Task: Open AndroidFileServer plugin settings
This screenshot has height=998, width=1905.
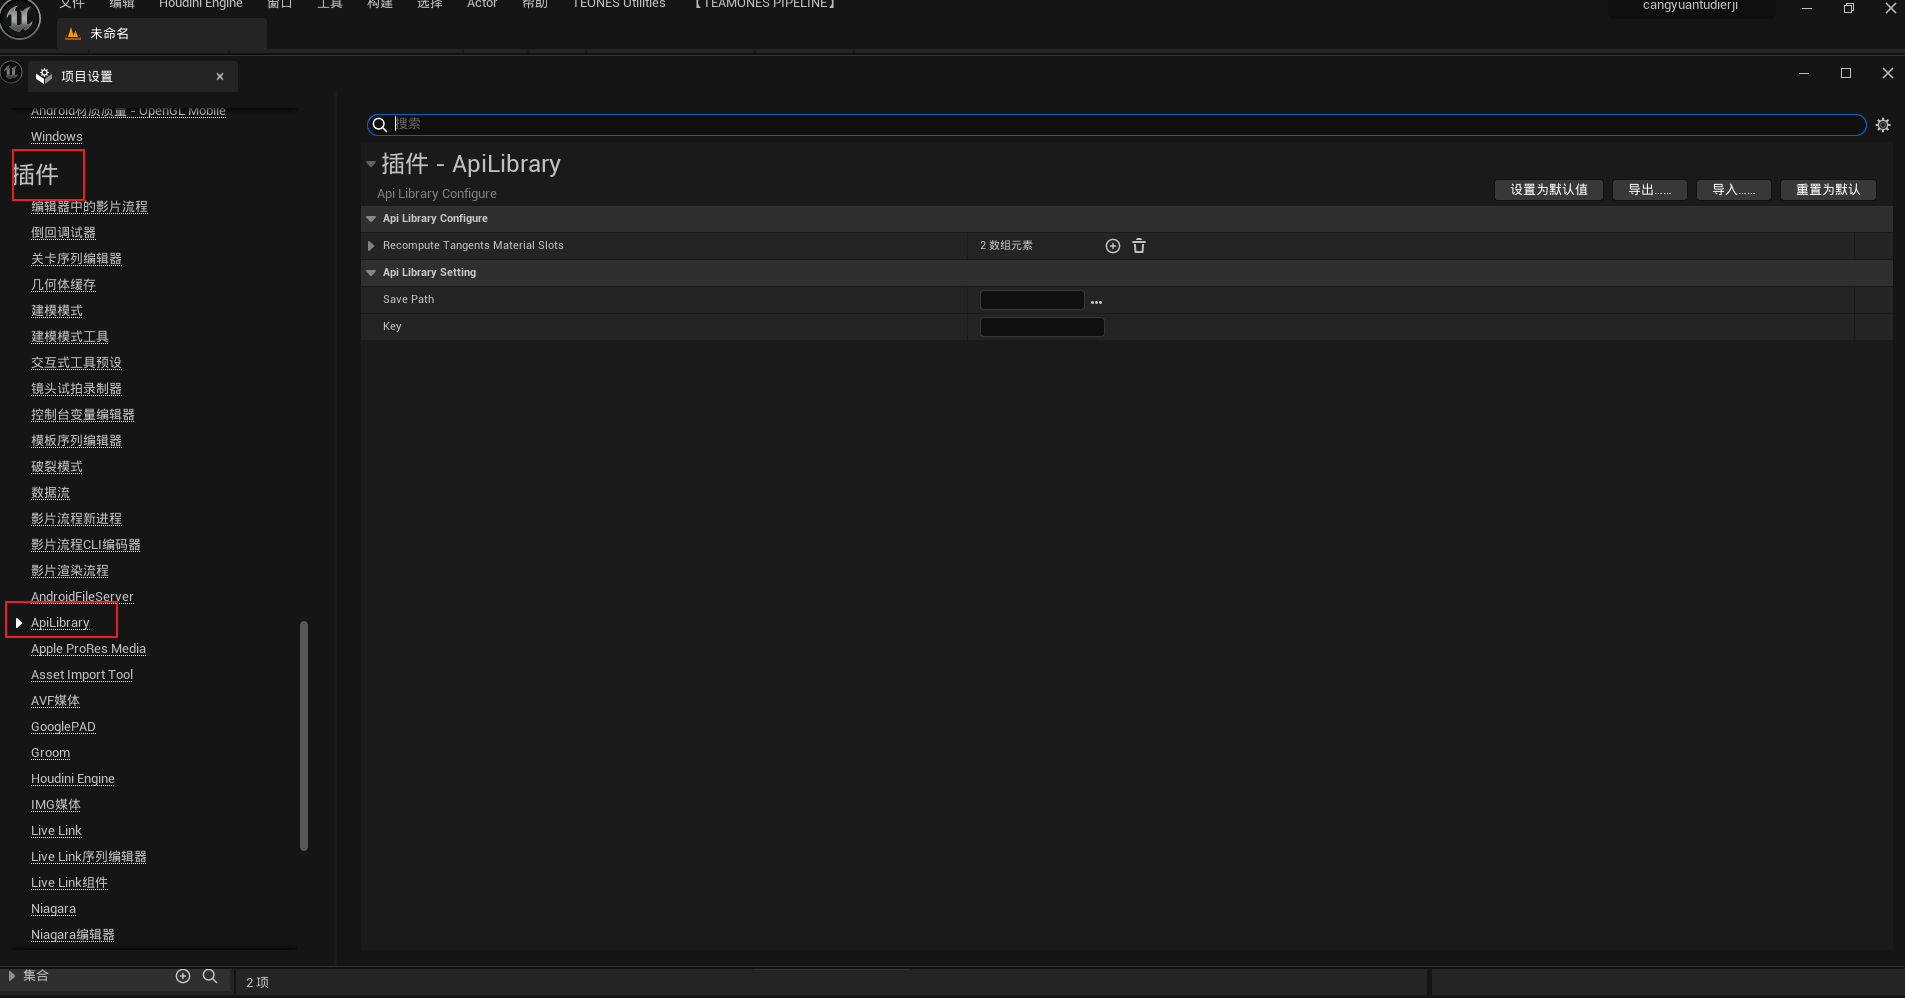Action: 82,597
